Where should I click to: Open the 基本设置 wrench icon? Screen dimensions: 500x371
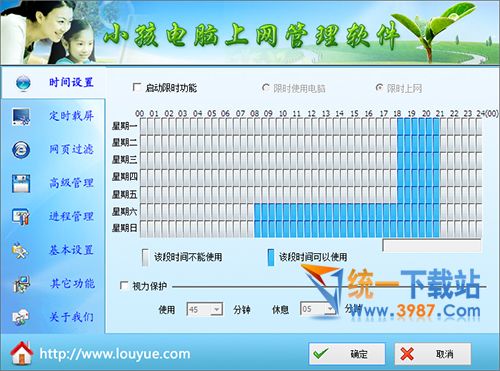tap(21, 251)
